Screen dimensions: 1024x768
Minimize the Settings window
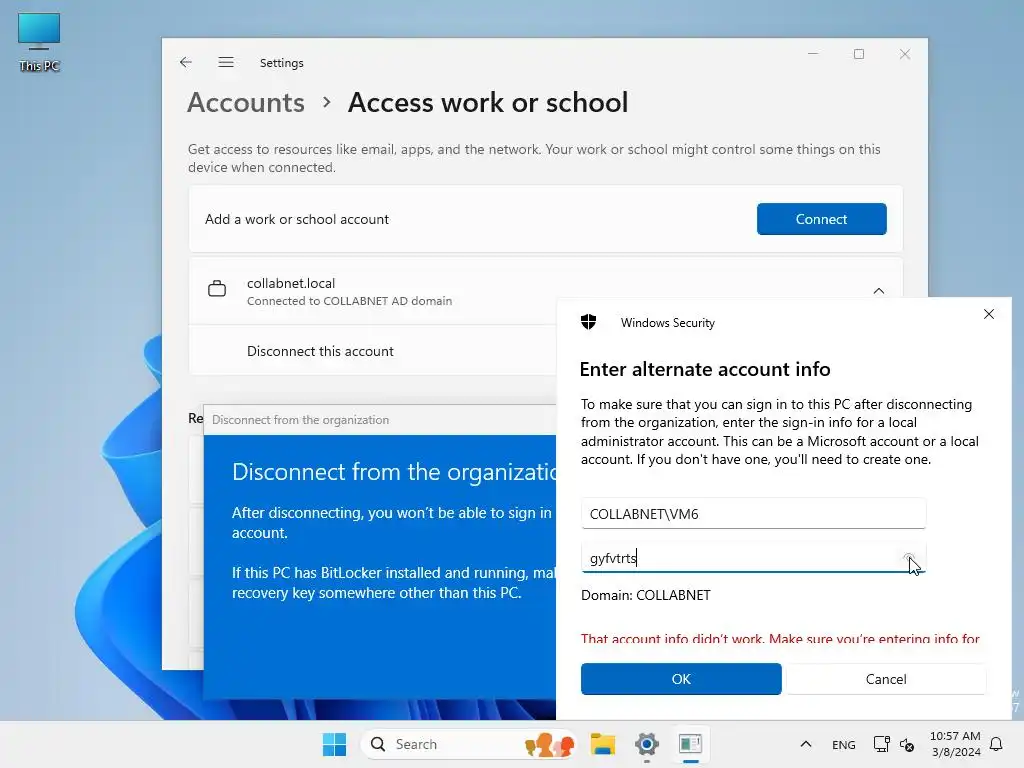813,54
